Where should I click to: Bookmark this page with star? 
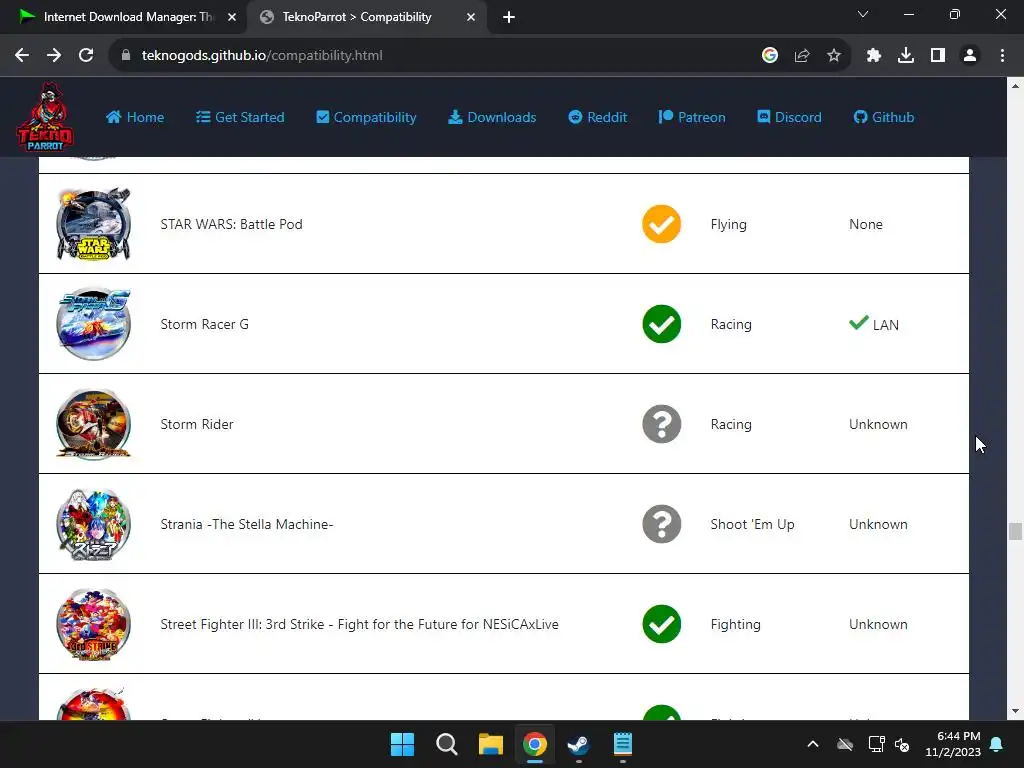point(834,56)
